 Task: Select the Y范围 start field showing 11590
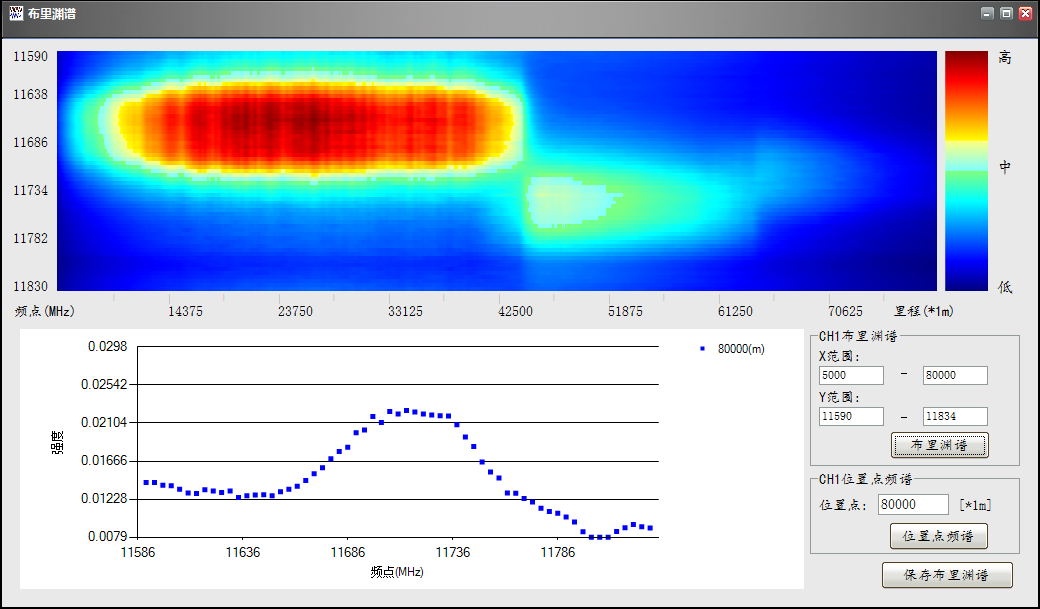tap(851, 416)
